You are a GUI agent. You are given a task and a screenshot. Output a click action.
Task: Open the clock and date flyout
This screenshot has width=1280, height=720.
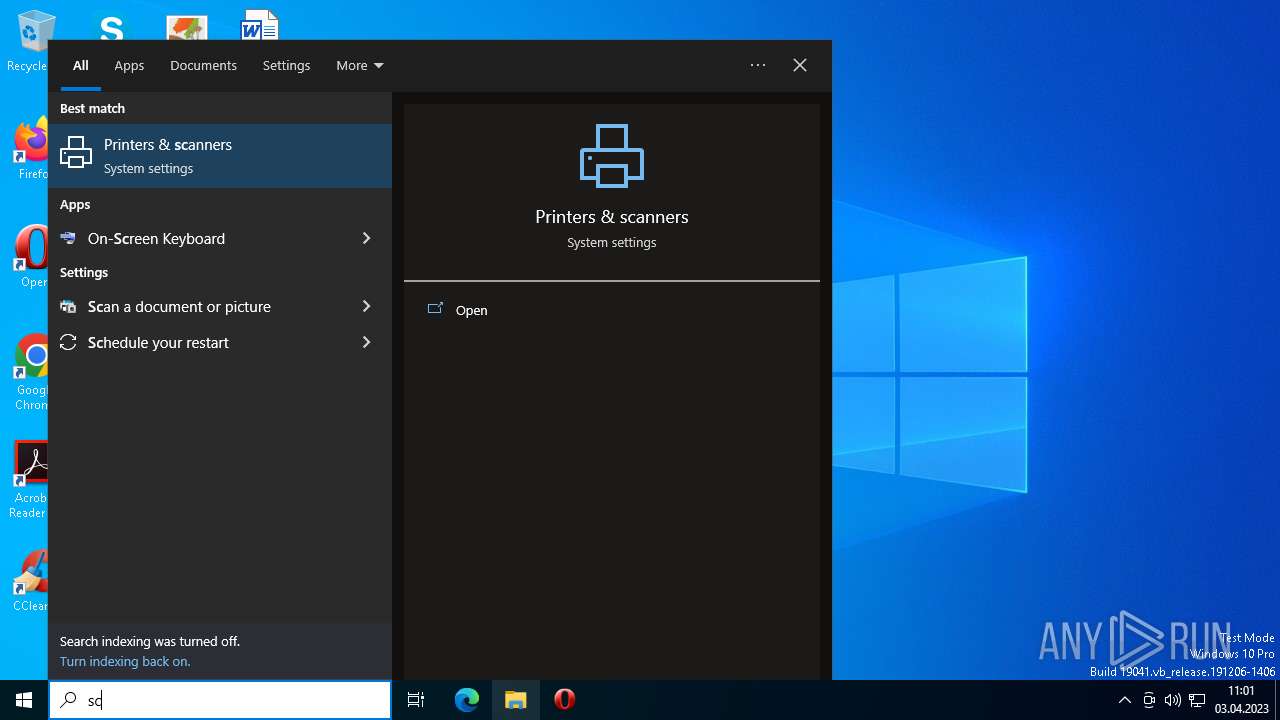1241,700
